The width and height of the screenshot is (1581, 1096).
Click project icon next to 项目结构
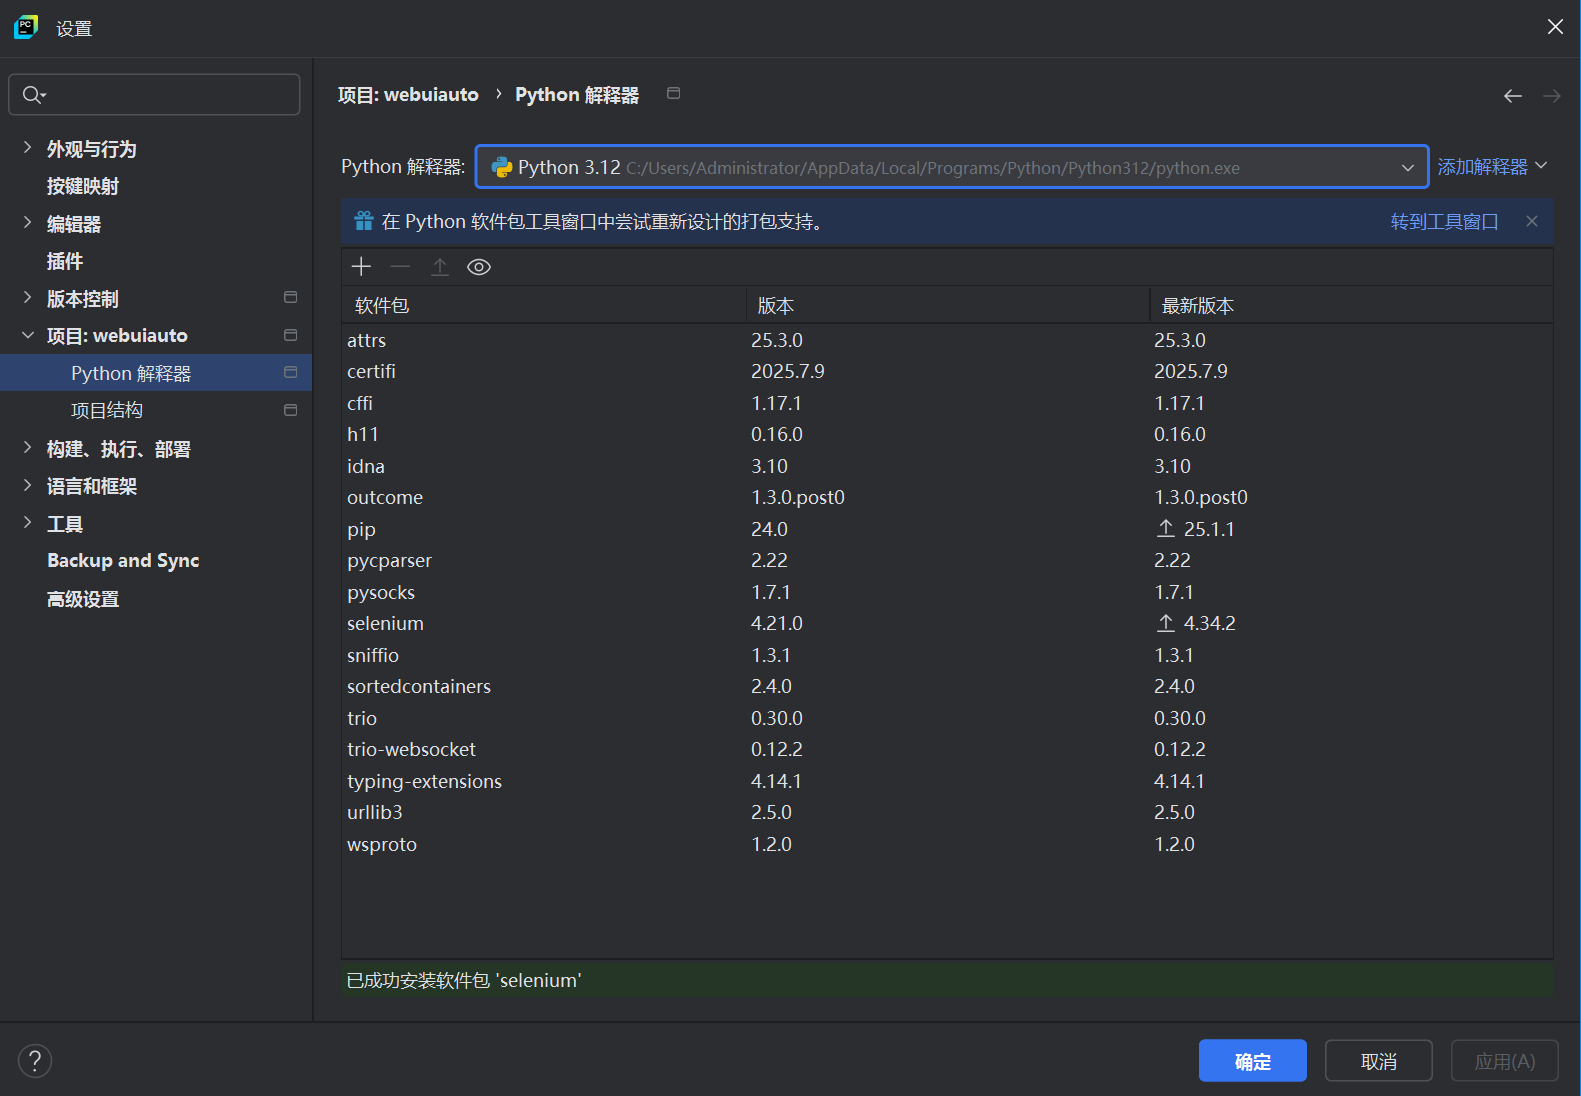[x=290, y=410]
